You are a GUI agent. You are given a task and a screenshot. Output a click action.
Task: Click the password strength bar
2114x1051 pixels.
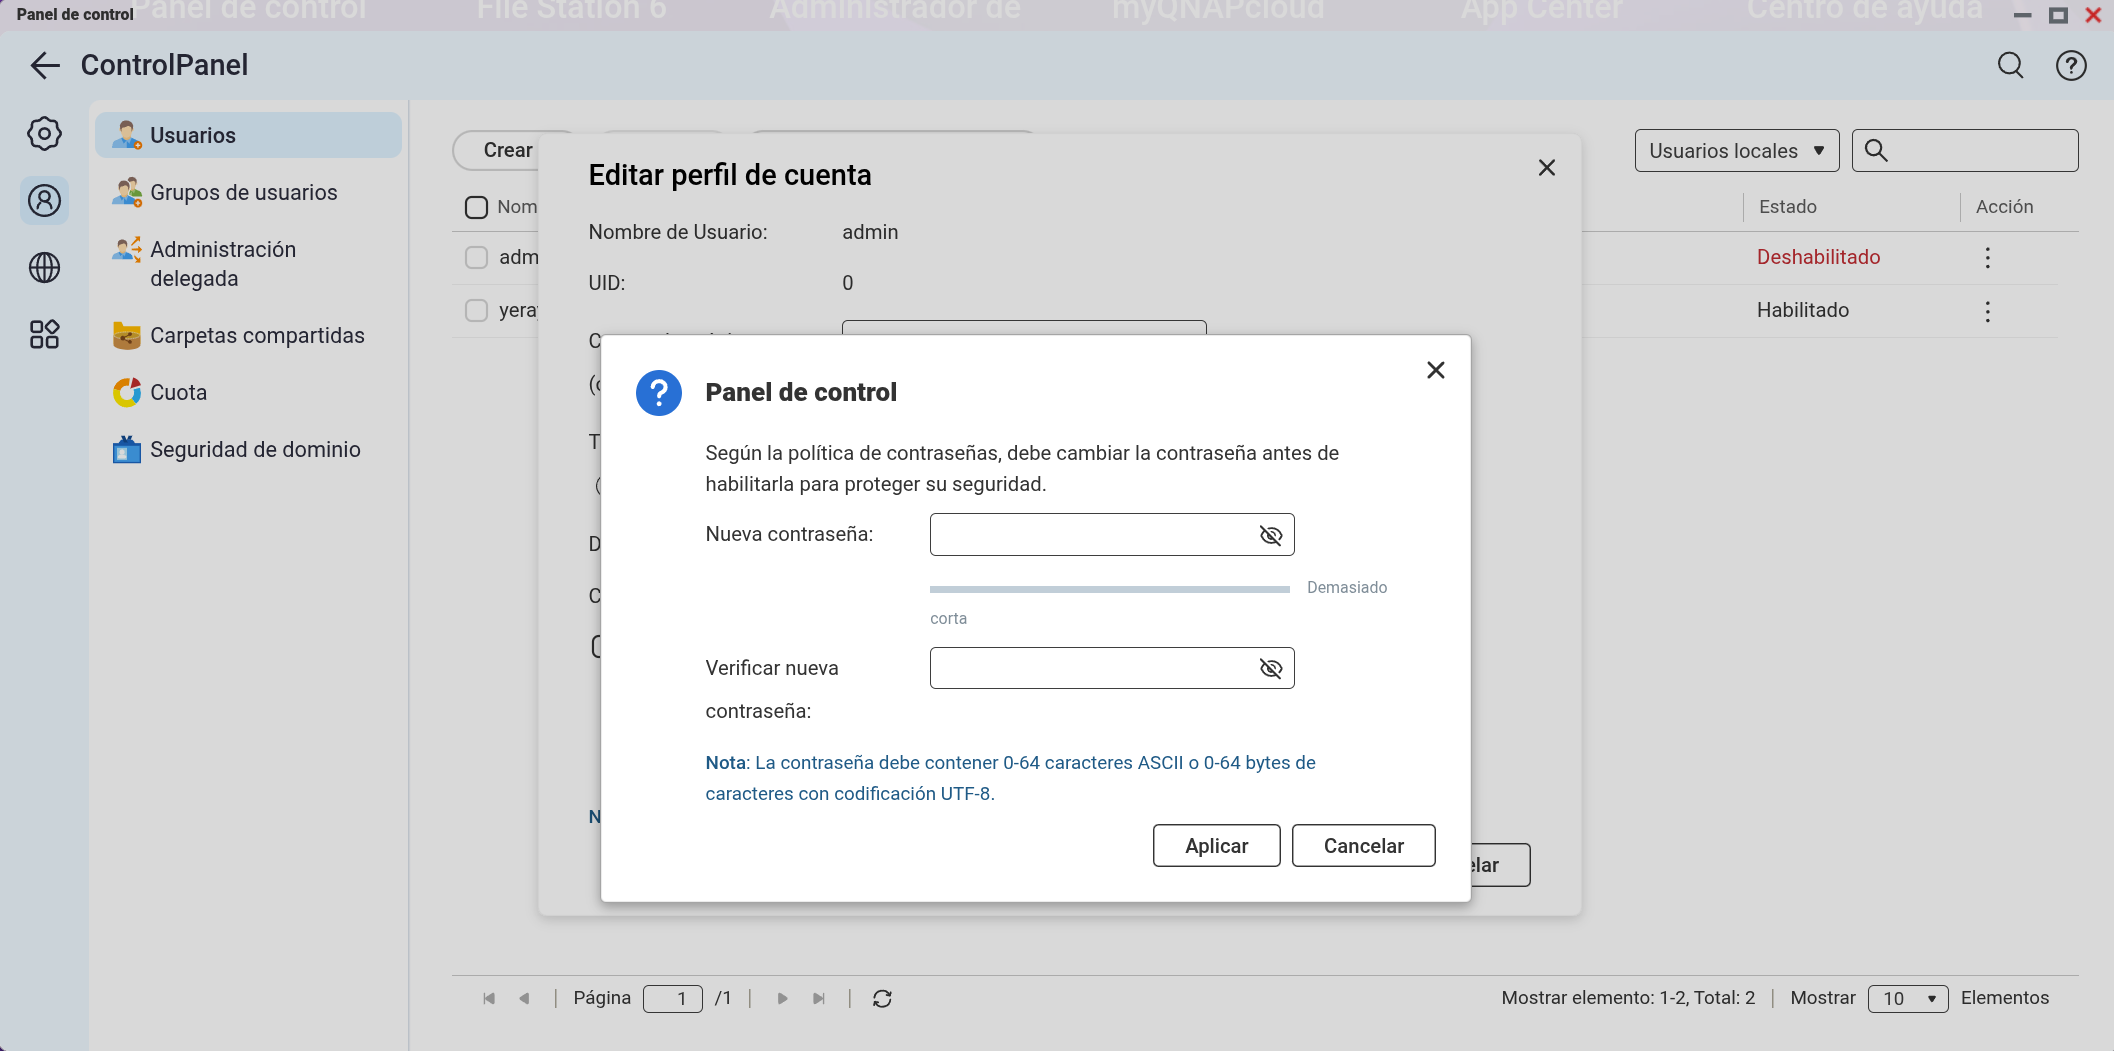1109,590
